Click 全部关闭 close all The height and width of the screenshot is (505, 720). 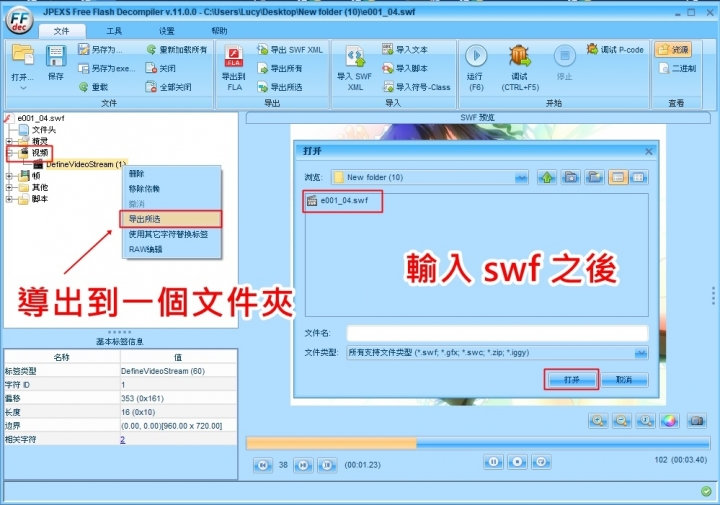(x=168, y=87)
